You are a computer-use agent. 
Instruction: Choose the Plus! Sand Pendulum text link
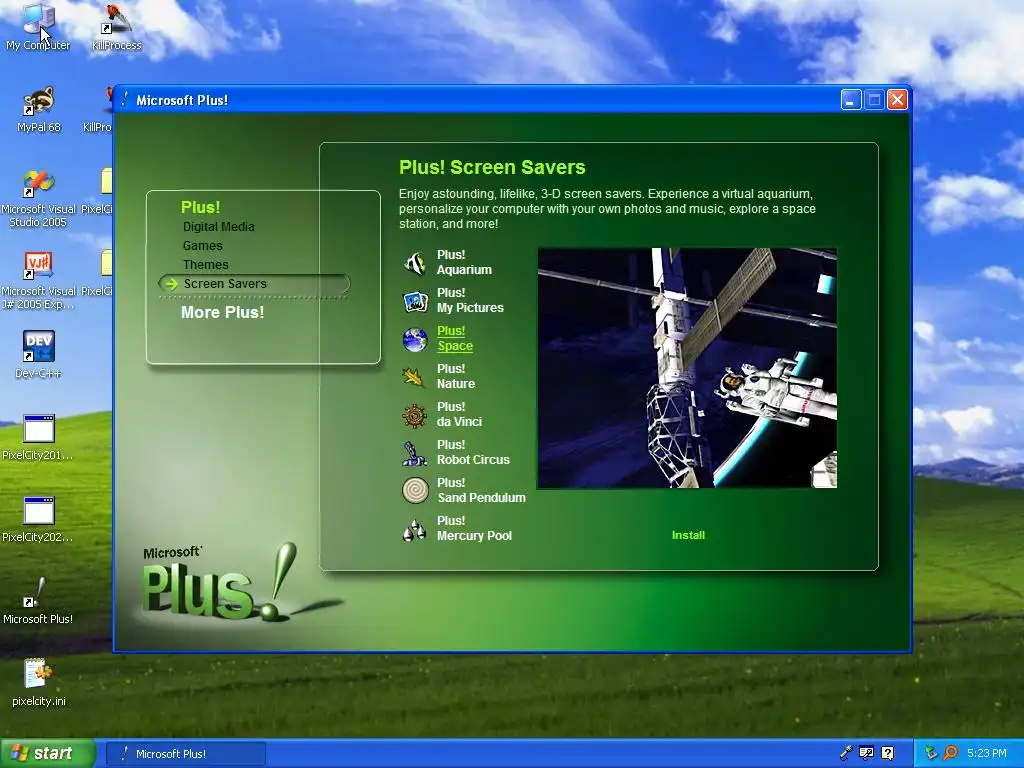[481, 490]
